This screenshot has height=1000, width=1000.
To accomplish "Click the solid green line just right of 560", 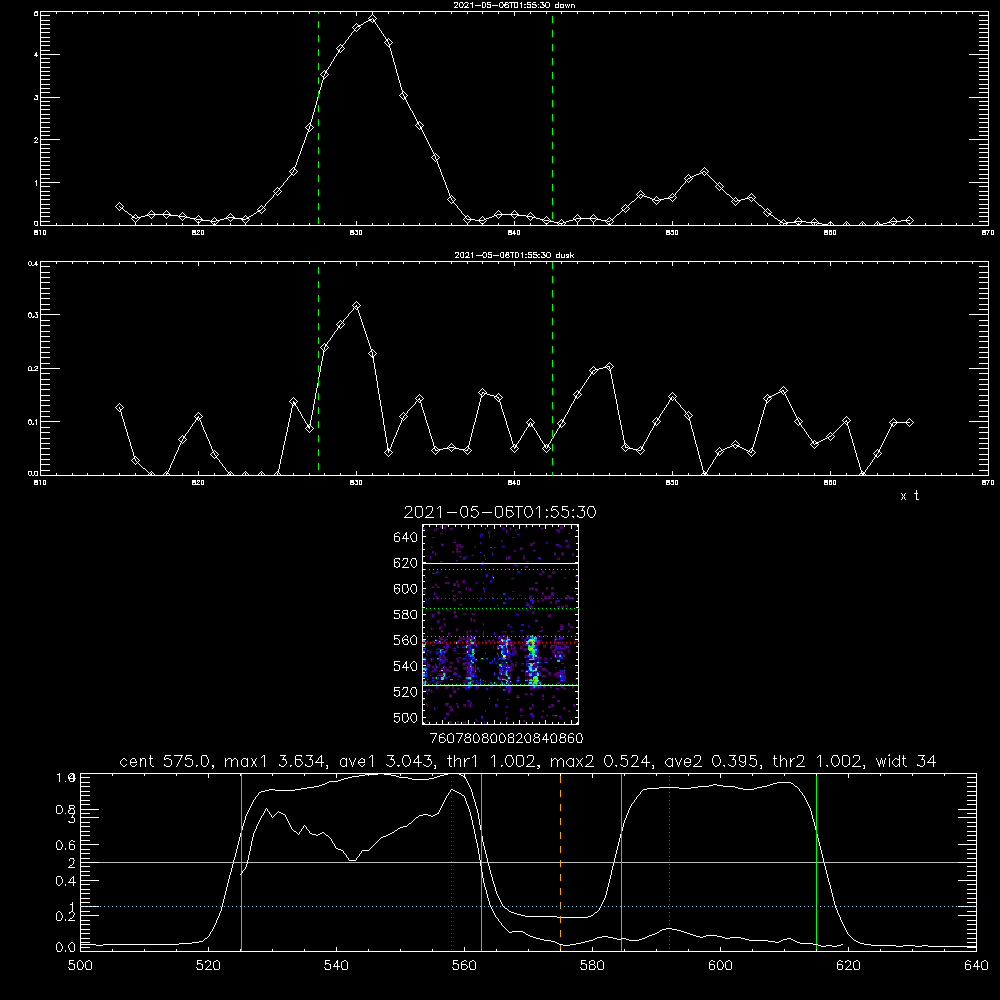I will click(482, 861).
